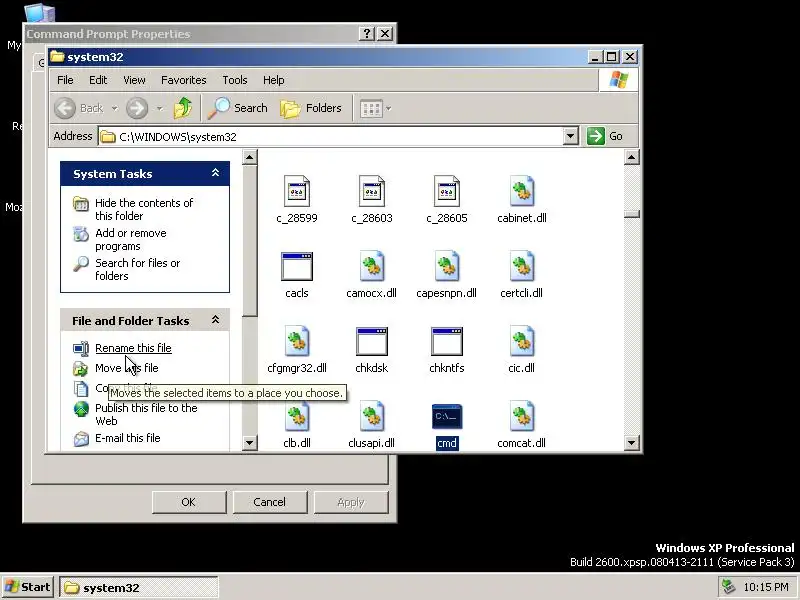800x600 pixels.
Task: Select the c_28603 file icon
Action: coord(372,191)
